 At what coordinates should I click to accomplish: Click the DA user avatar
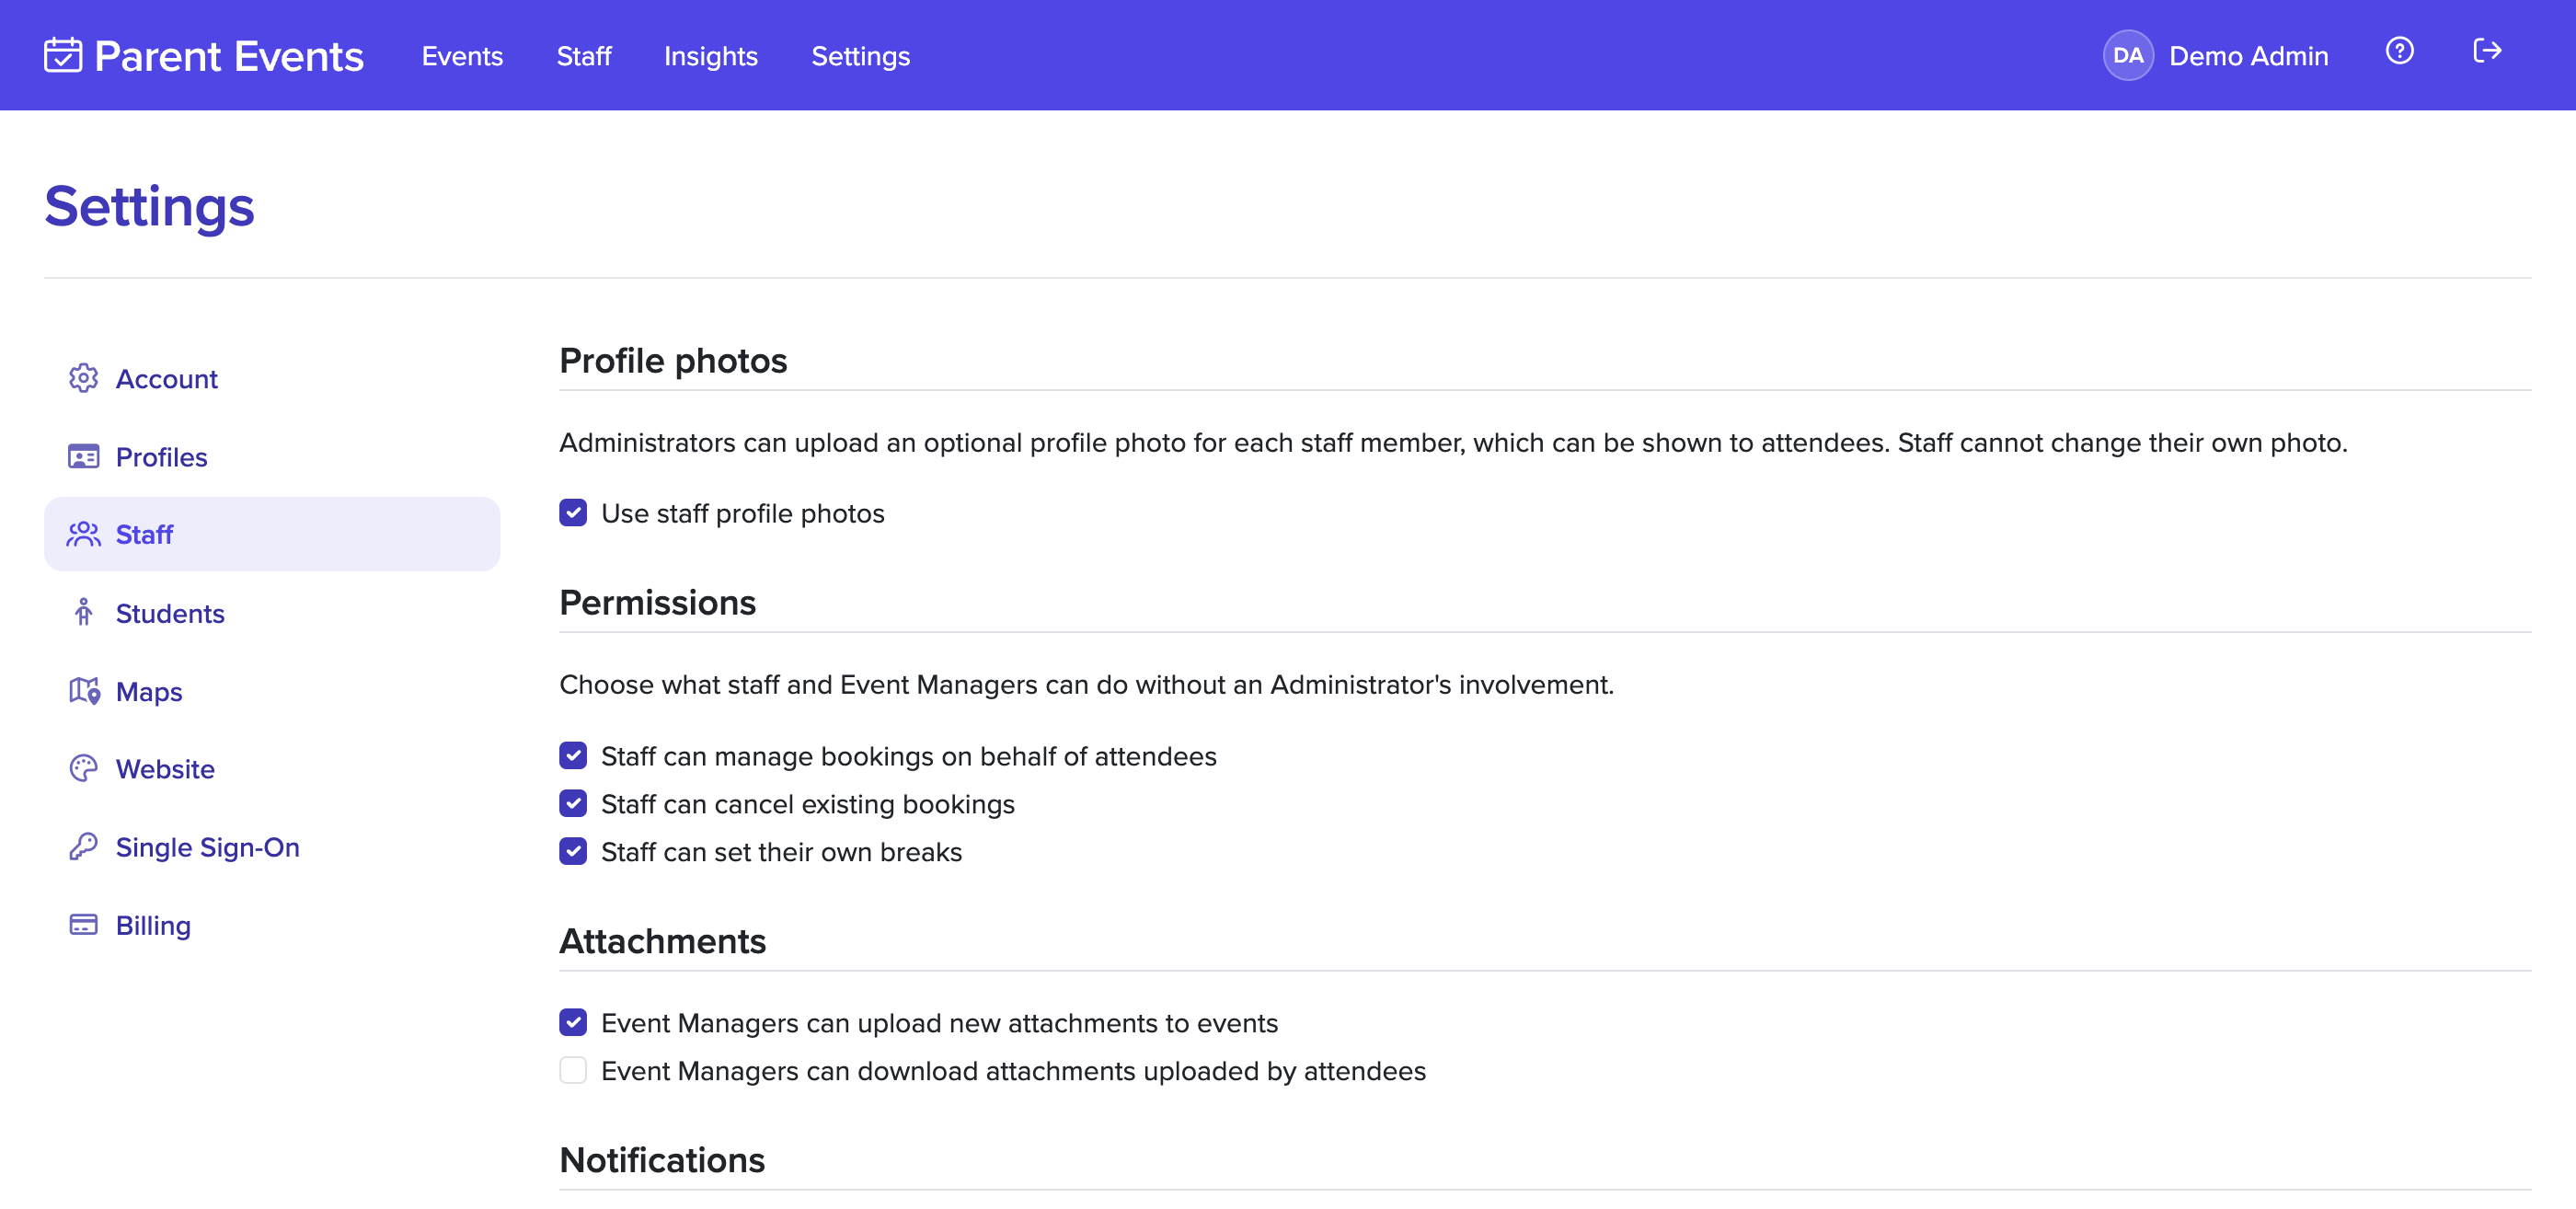click(x=2128, y=55)
